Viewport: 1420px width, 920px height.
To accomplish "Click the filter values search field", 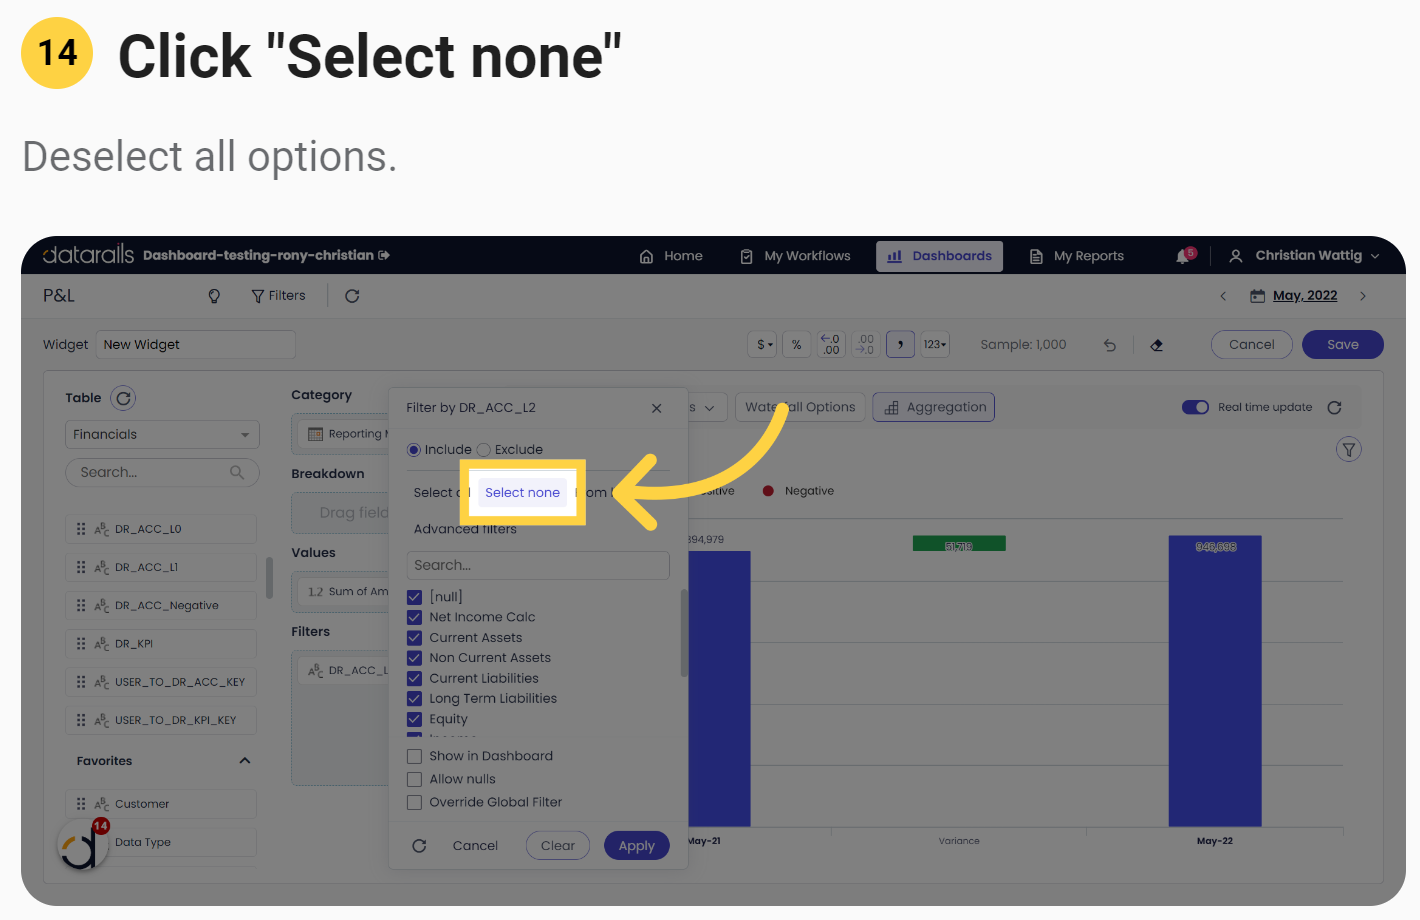I will coord(537,565).
